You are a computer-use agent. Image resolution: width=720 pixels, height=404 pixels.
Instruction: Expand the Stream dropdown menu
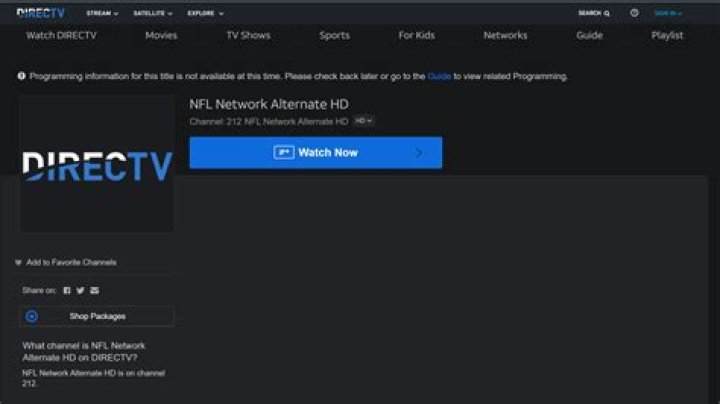tap(102, 14)
